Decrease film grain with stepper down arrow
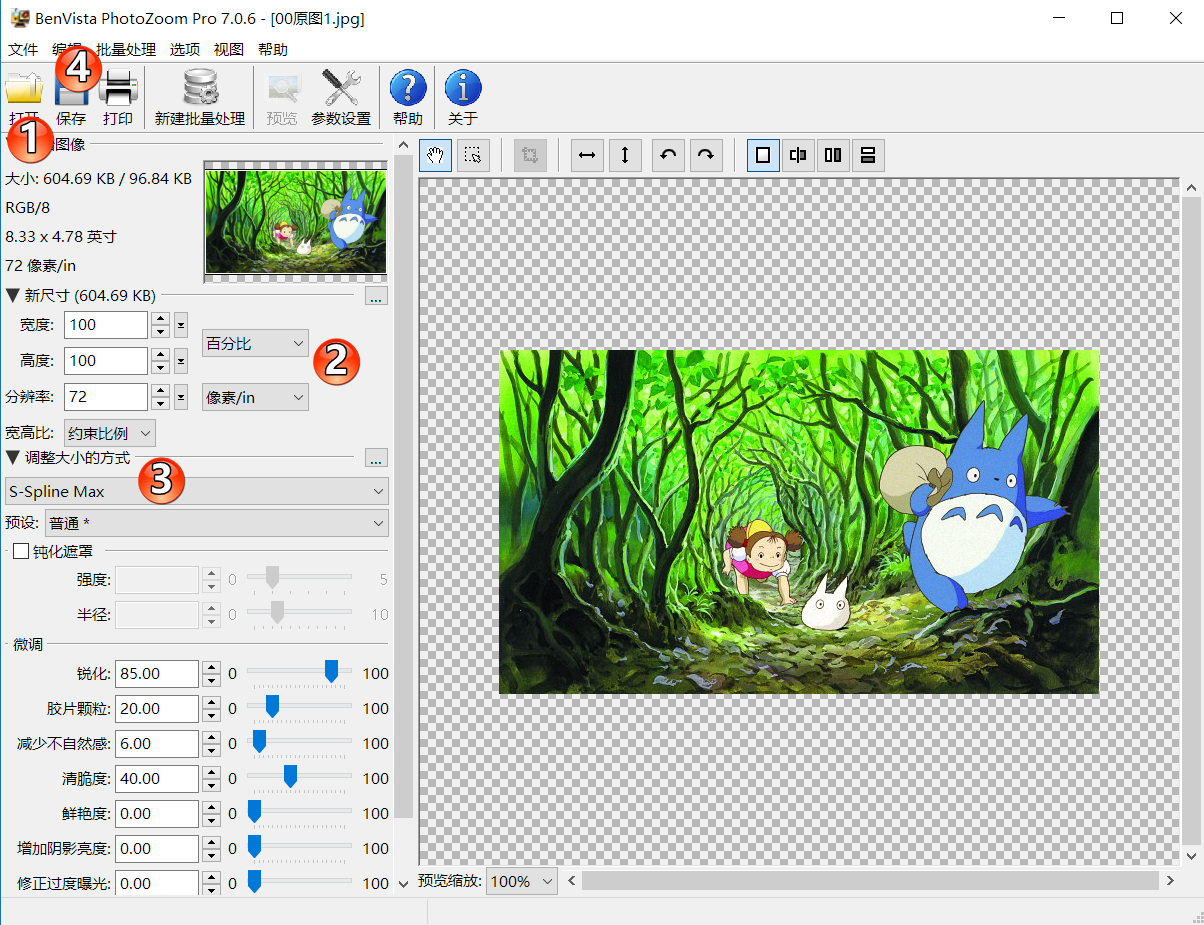1204x925 pixels. (x=211, y=716)
